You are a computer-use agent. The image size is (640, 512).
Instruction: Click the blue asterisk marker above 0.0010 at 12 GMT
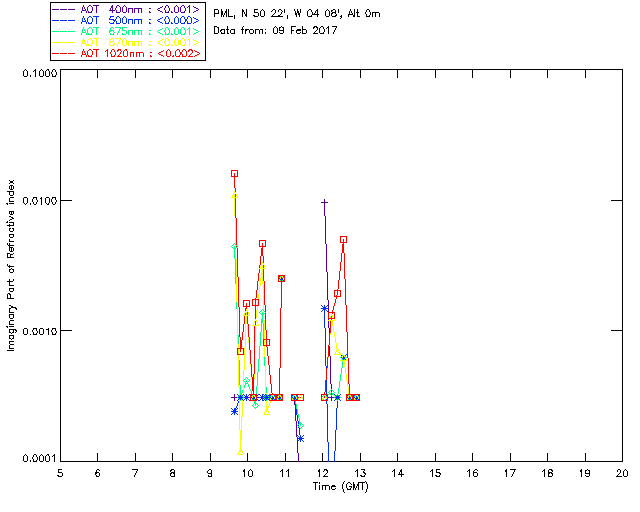pos(324,308)
